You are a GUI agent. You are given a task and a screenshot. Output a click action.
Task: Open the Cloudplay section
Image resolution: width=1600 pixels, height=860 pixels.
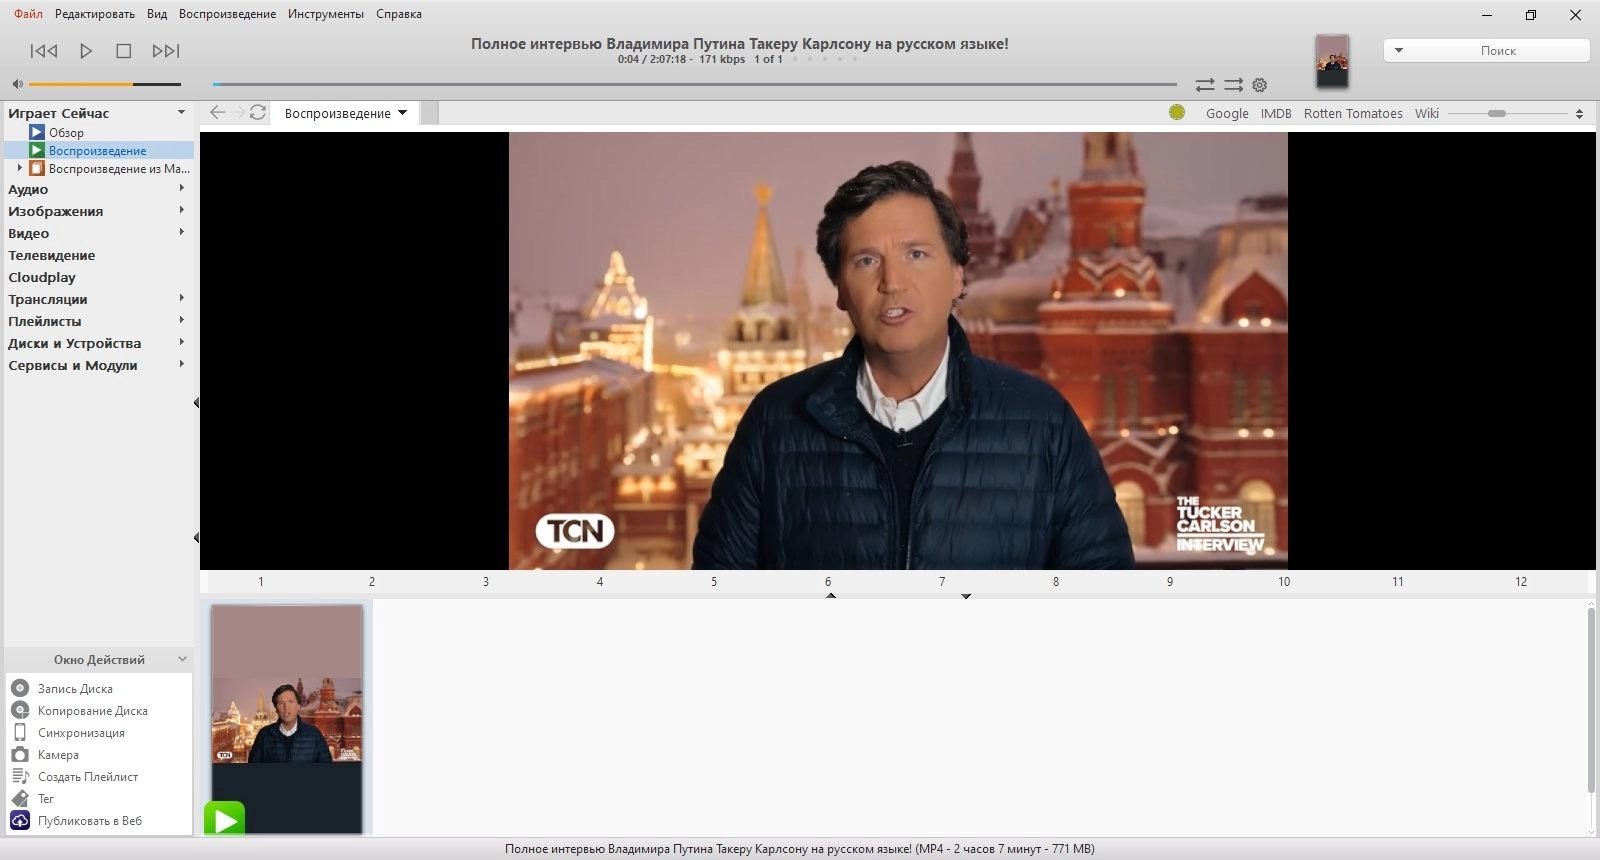(42, 277)
